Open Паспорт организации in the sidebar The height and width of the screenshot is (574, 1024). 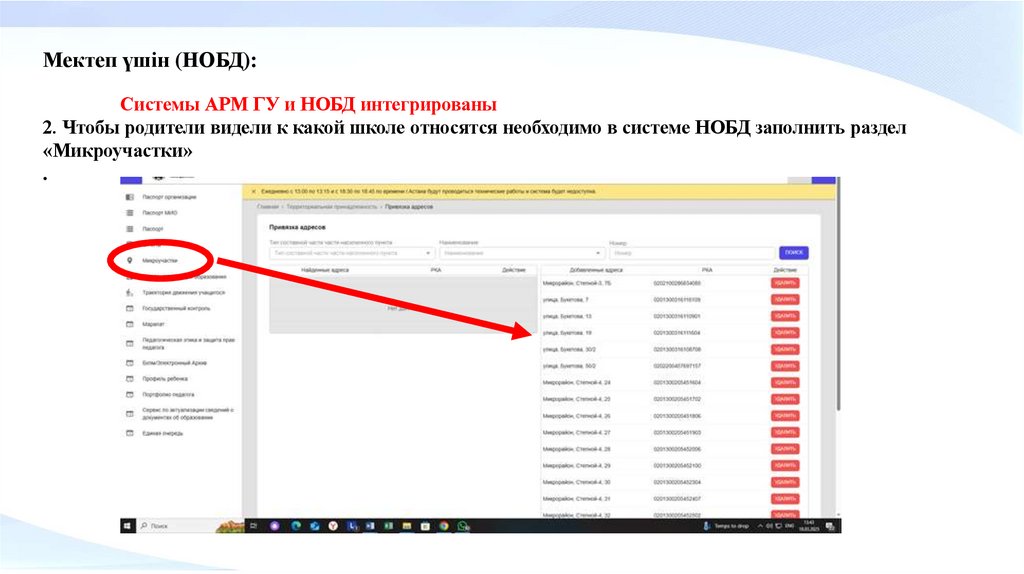pyautogui.click(x=169, y=197)
